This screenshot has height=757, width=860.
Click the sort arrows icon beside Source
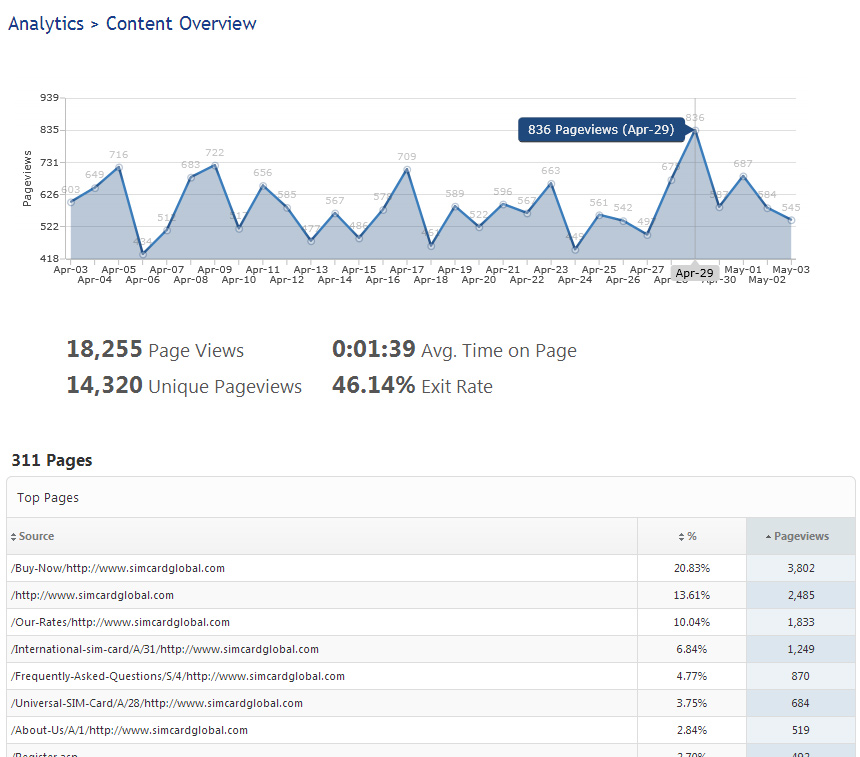(14, 537)
